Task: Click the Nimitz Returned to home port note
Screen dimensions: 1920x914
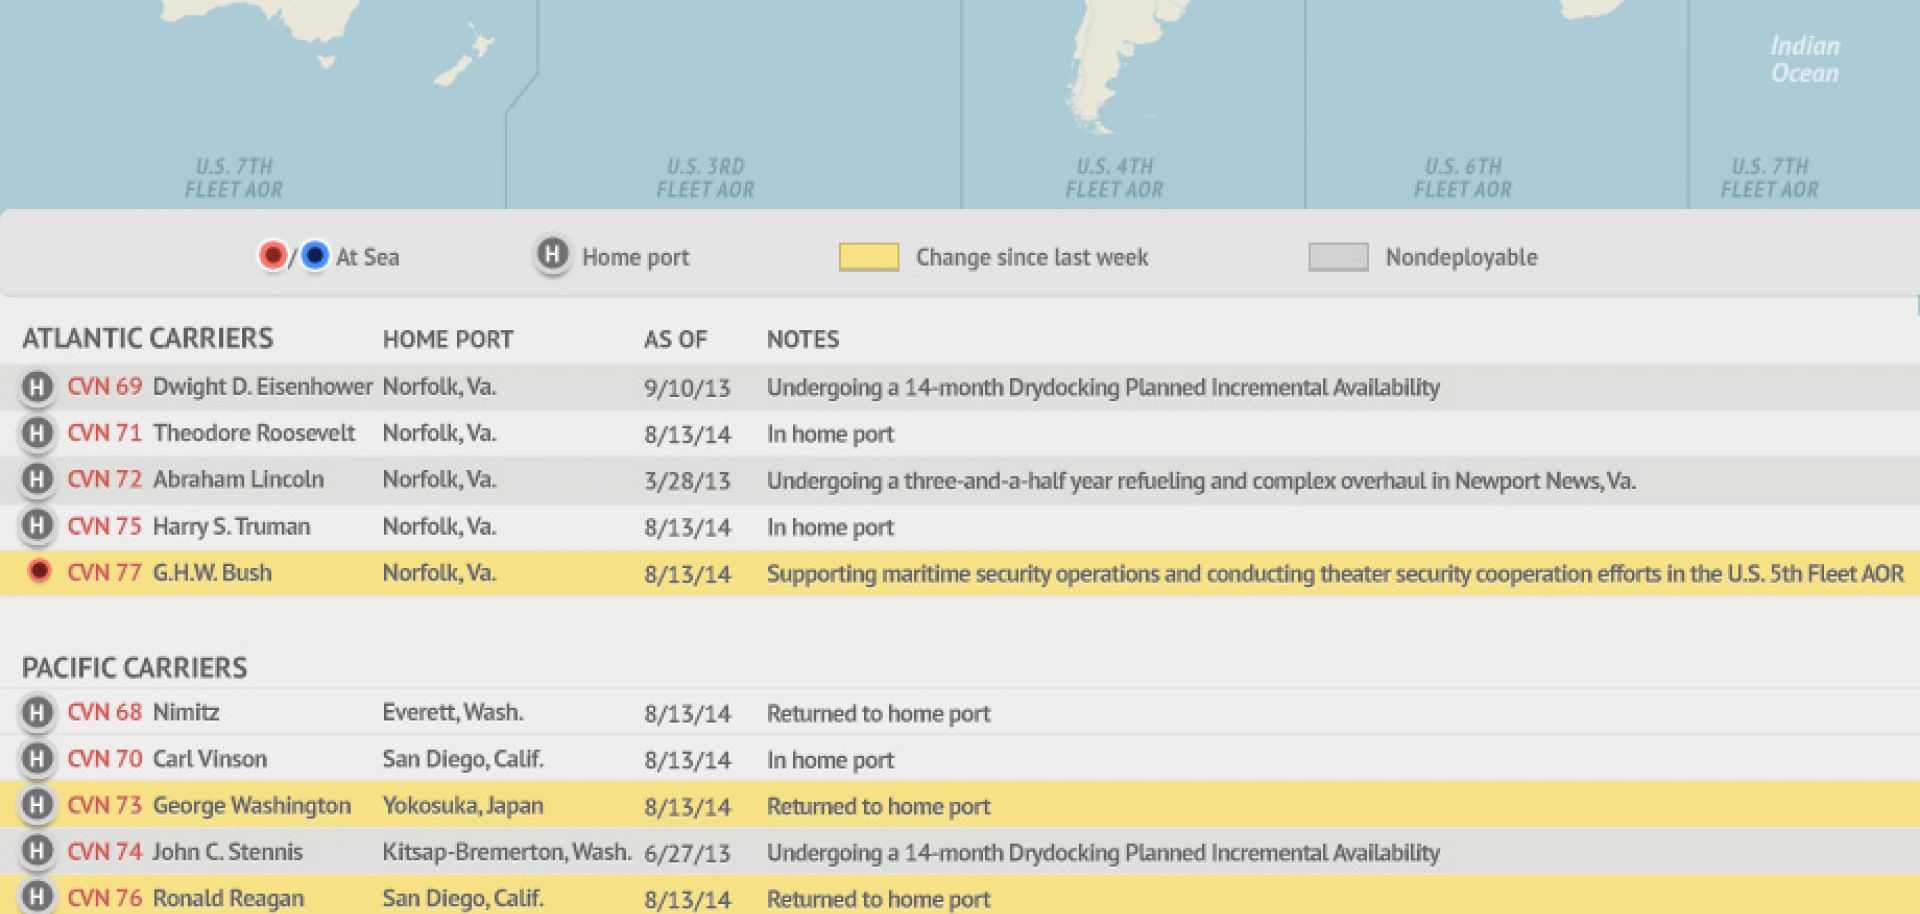Action: tap(878, 714)
